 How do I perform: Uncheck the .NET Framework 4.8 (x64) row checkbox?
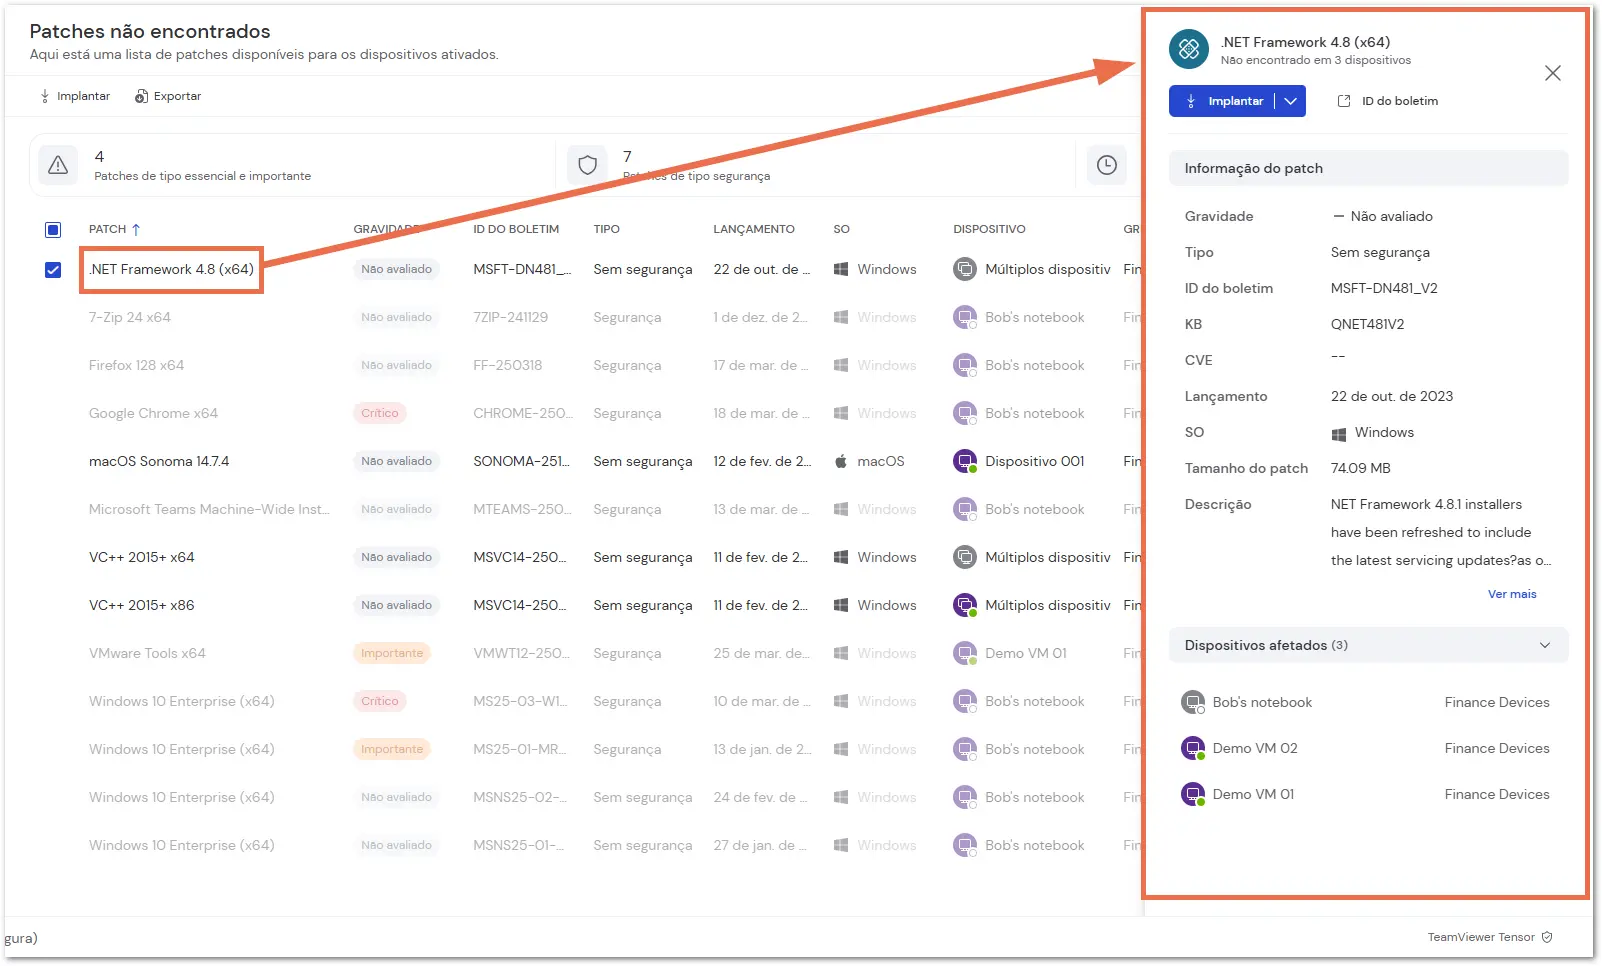[x=53, y=270]
